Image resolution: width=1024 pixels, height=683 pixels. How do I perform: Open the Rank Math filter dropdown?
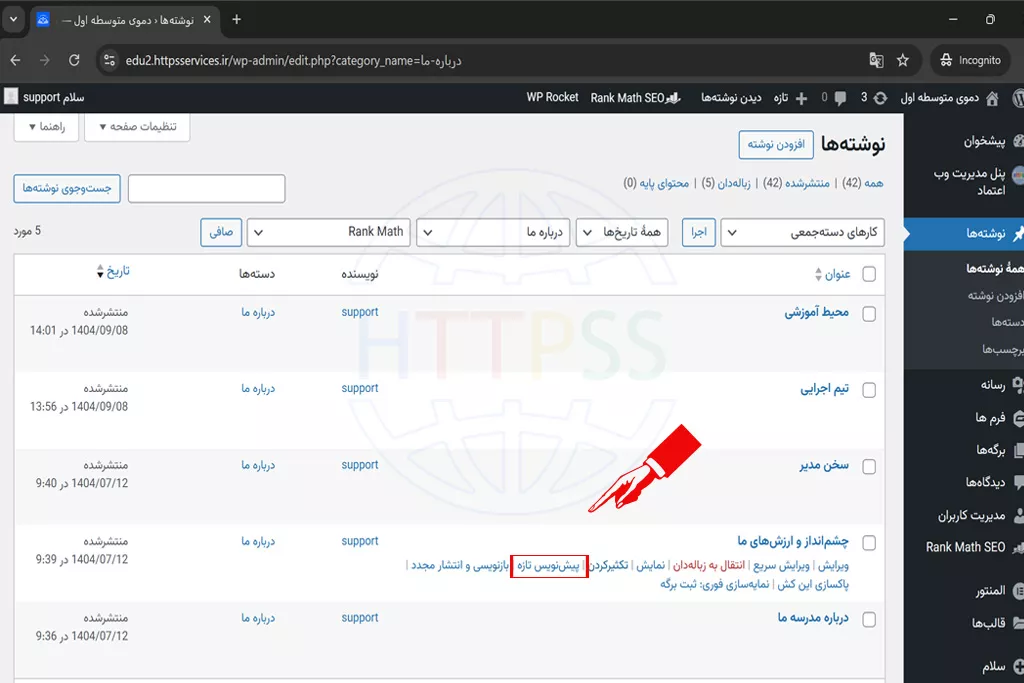coord(328,232)
